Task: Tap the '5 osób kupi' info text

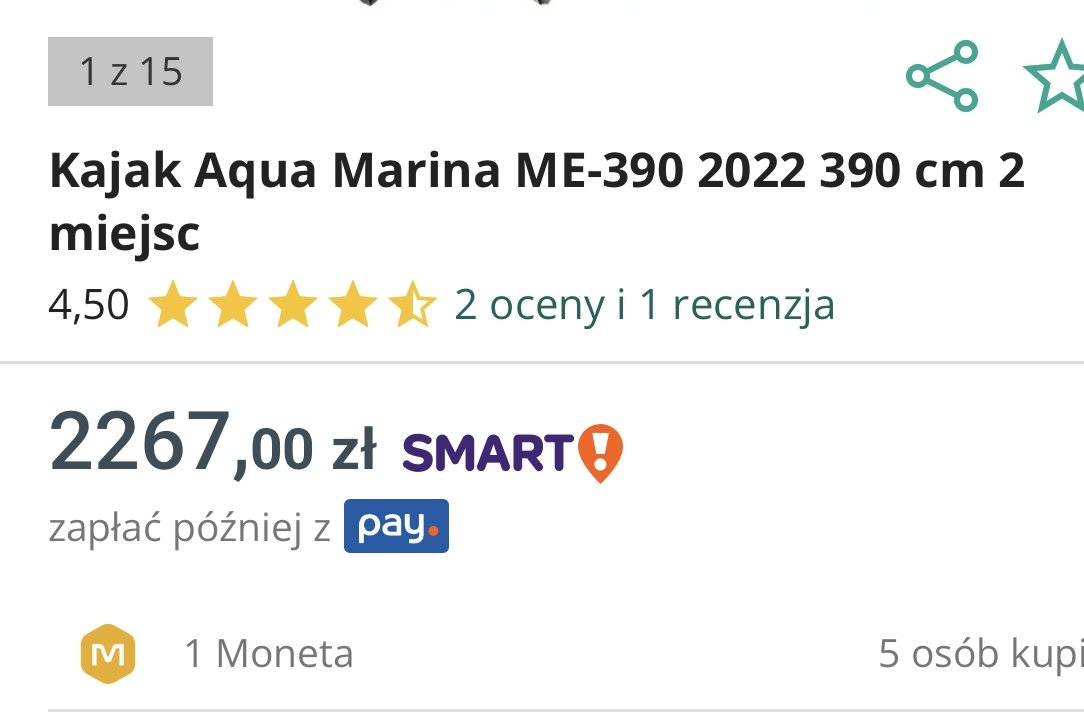Action: [x=981, y=653]
